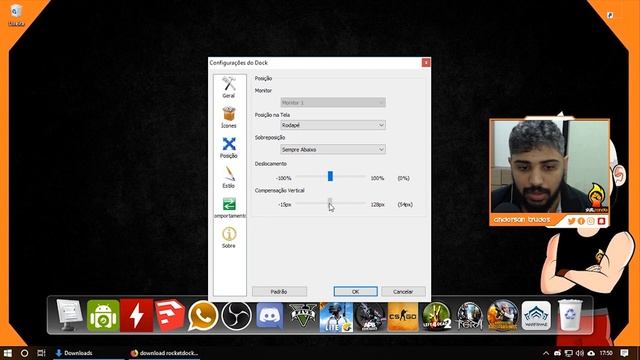Open the network icon in system tray
Screen dimensions: 640x360
coord(569,353)
